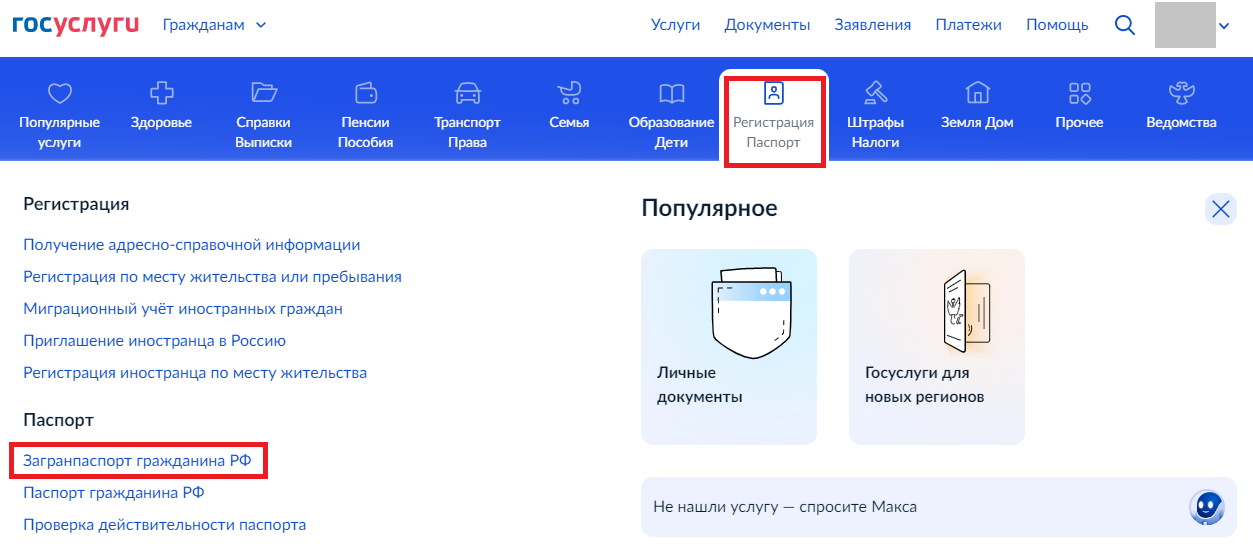Image resolution: width=1253 pixels, height=550 pixels.
Task: Open the Штрафы Налоги gavel icon
Action: tap(876, 93)
